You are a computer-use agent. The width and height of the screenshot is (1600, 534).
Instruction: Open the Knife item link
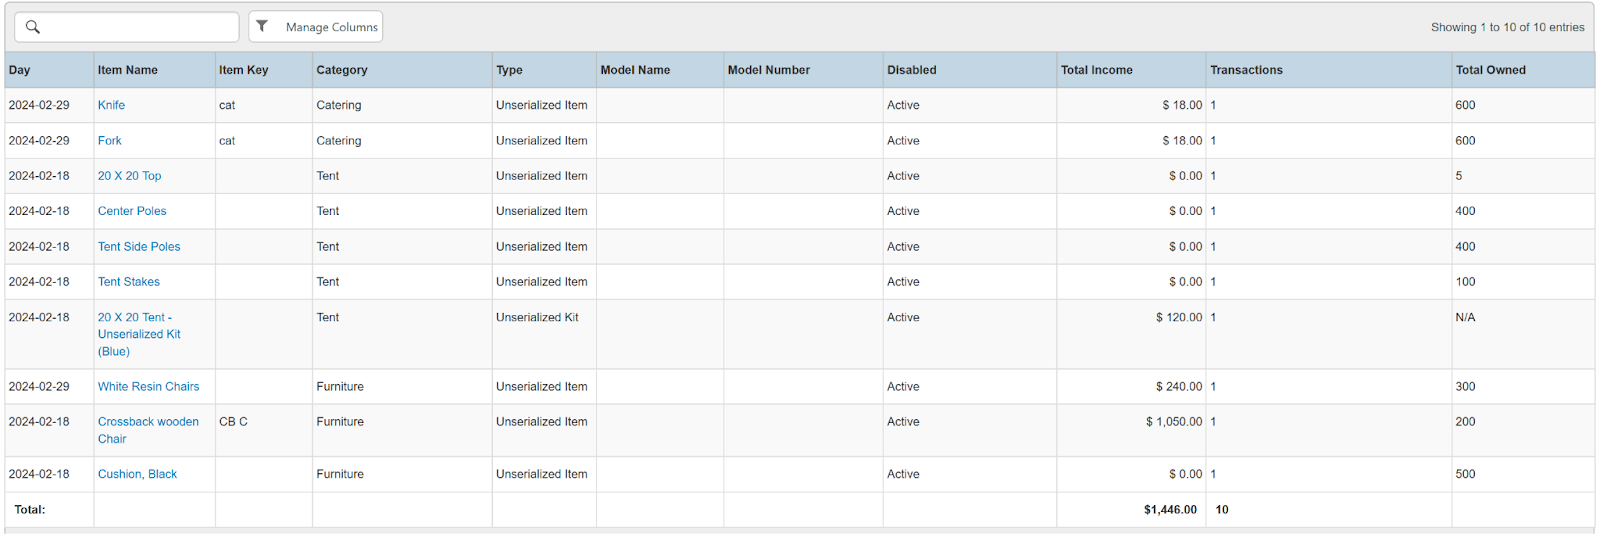pyautogui.click(x=111, y=105)
